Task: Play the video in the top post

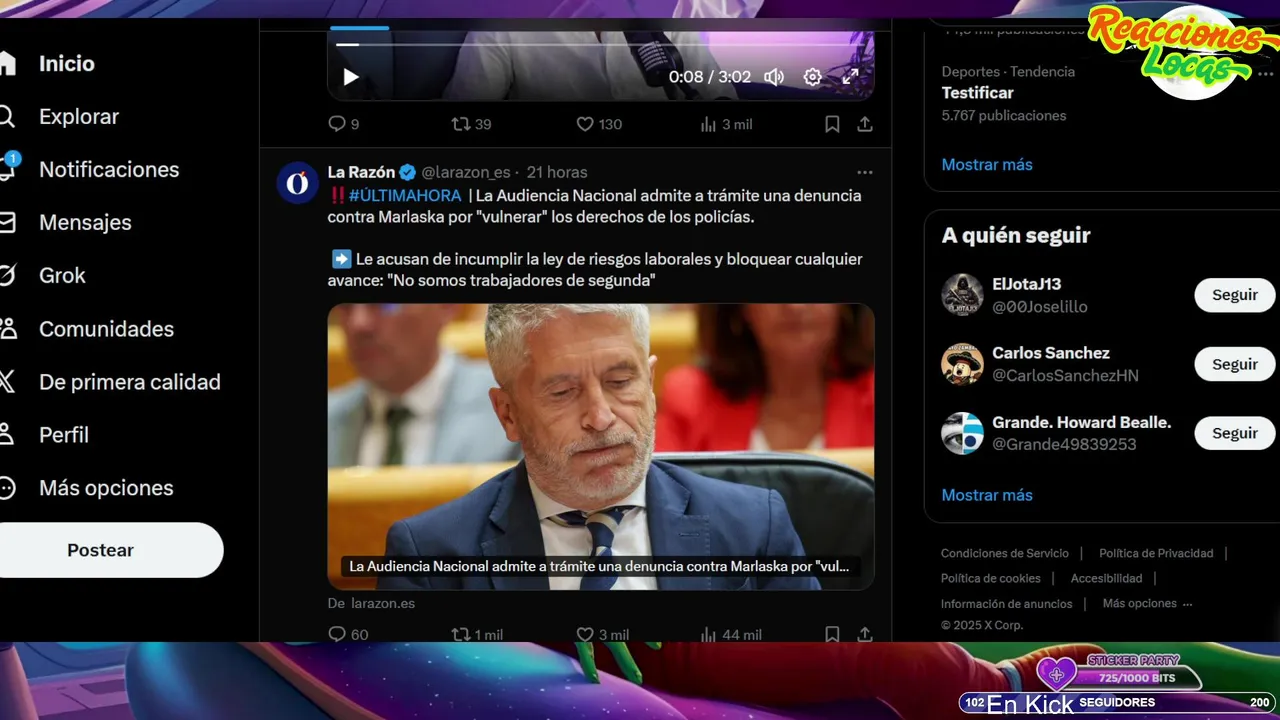Action: click(351, 77)
